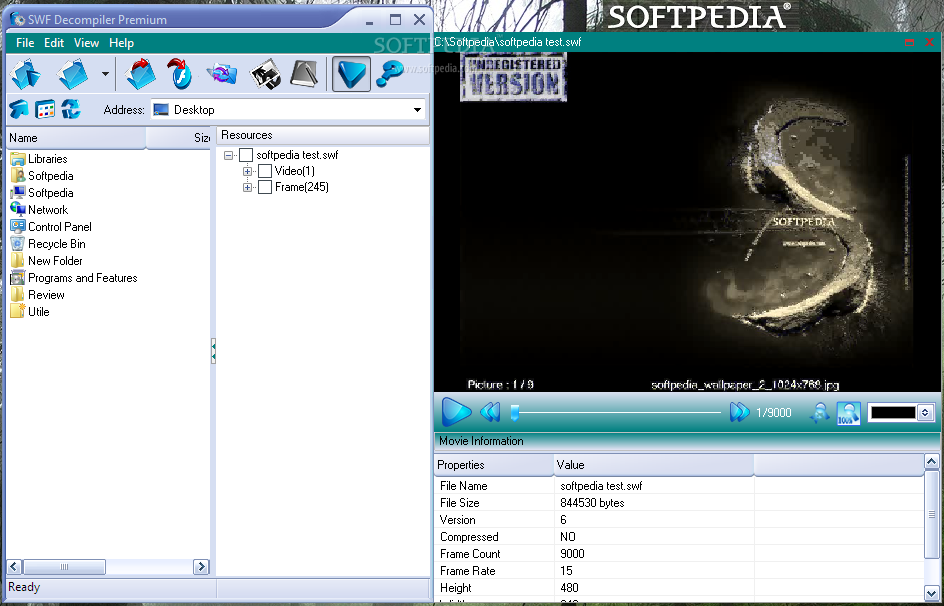Click the gray book toolbar icon
Screen dimensions: 944x606
click(304, 74)
